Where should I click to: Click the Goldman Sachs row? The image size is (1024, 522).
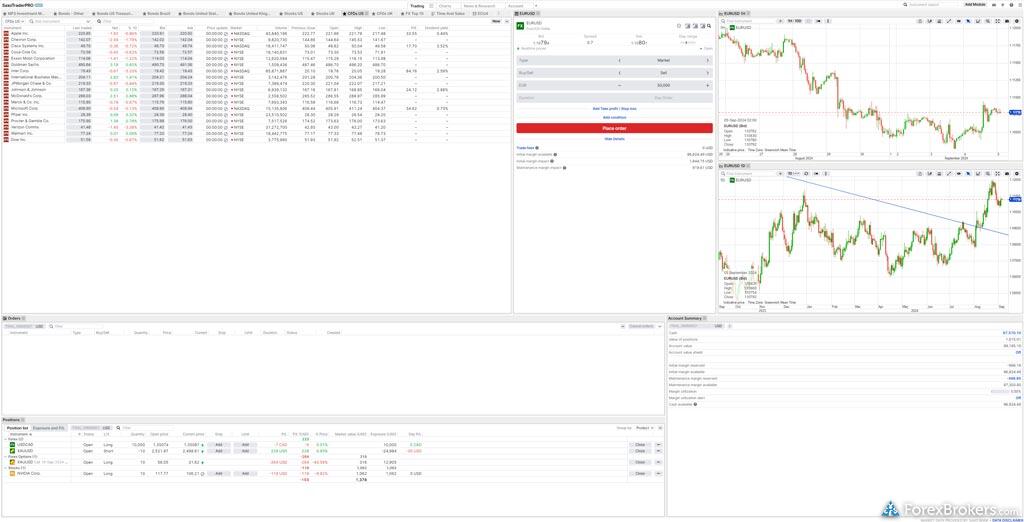coord(257,65)
